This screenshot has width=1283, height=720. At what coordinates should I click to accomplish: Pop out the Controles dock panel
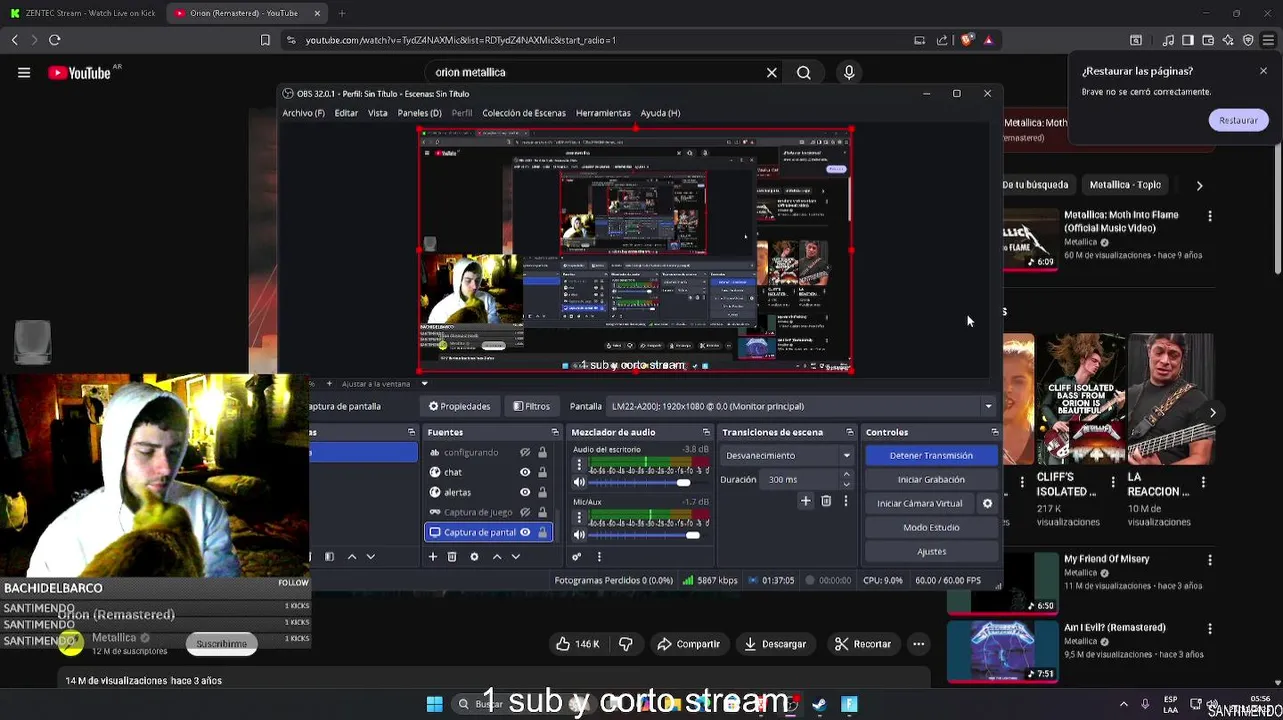pyautogui.click(x=995, y=432)
